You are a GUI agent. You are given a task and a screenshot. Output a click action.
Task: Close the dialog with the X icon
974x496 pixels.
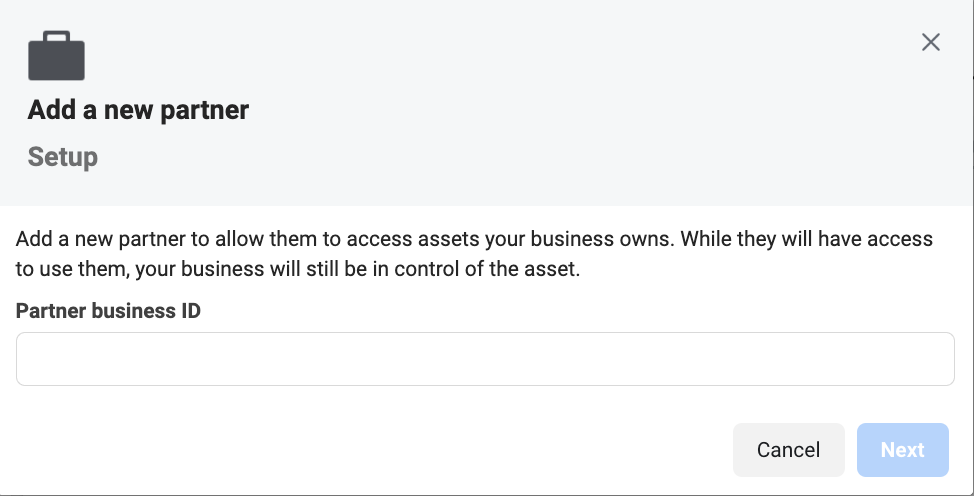(x=931, y=42)
